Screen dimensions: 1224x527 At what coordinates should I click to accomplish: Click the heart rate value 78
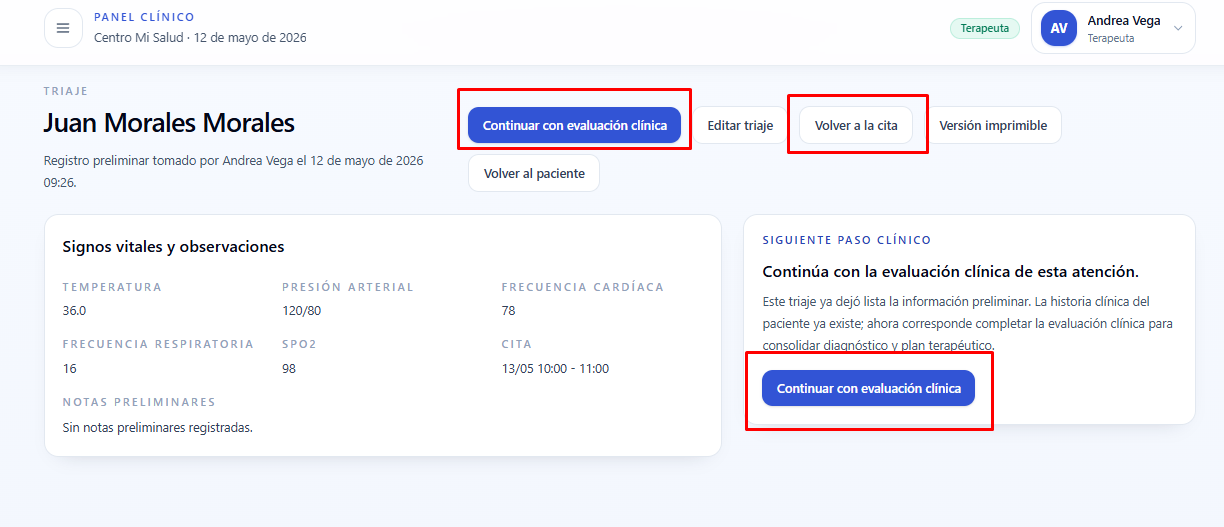click(509, 310)
